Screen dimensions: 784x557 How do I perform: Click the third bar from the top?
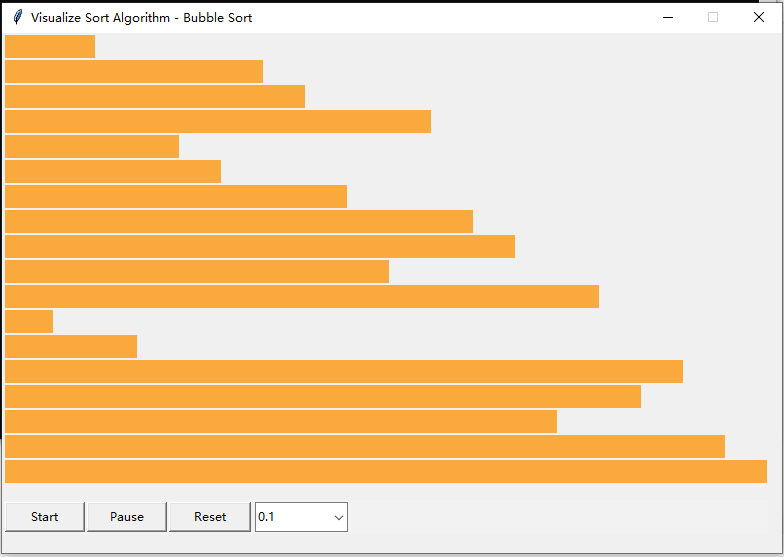154,97
